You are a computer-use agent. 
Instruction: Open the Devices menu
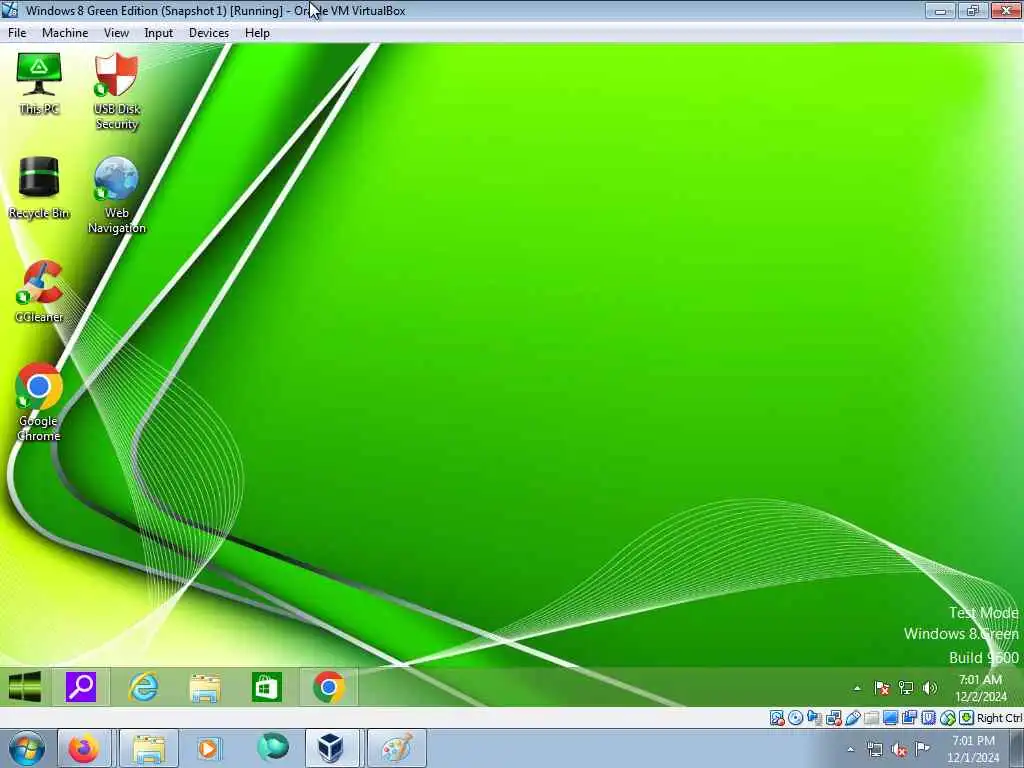(x=209, y=33)
